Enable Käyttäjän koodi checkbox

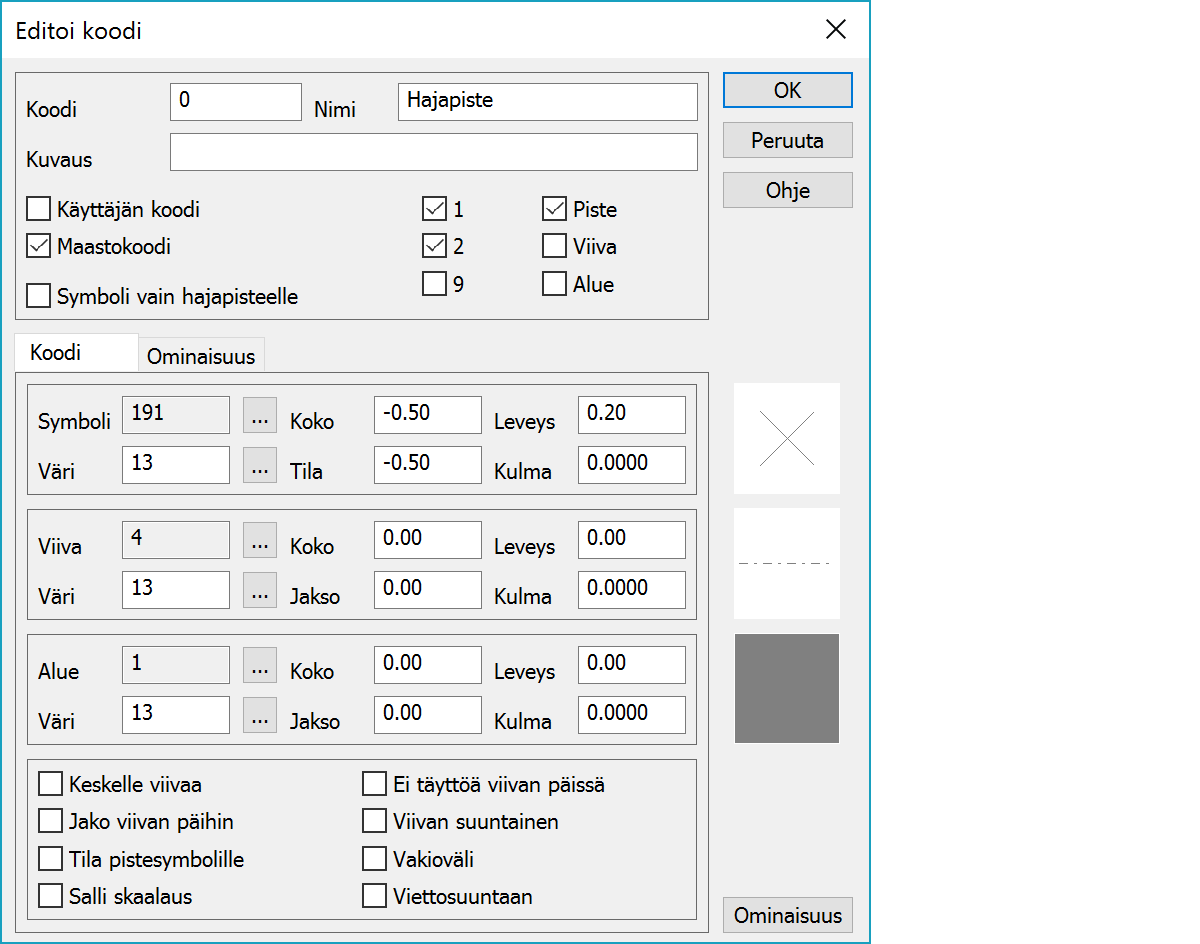[x=39, y=209]
